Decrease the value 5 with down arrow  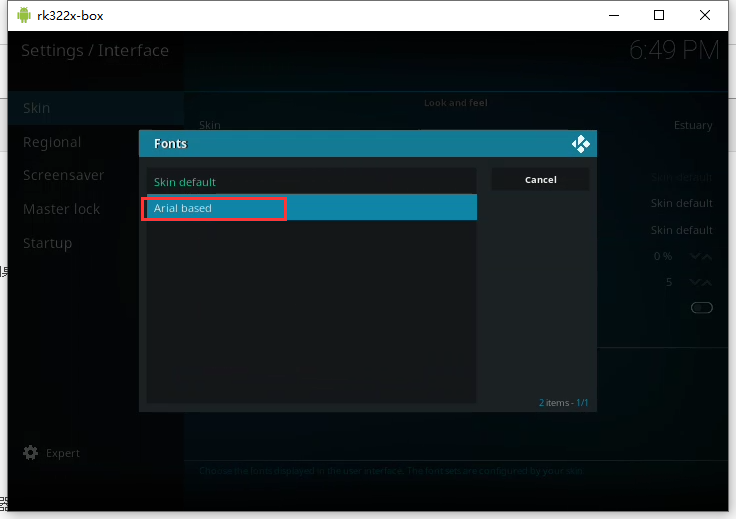[695, 282]
